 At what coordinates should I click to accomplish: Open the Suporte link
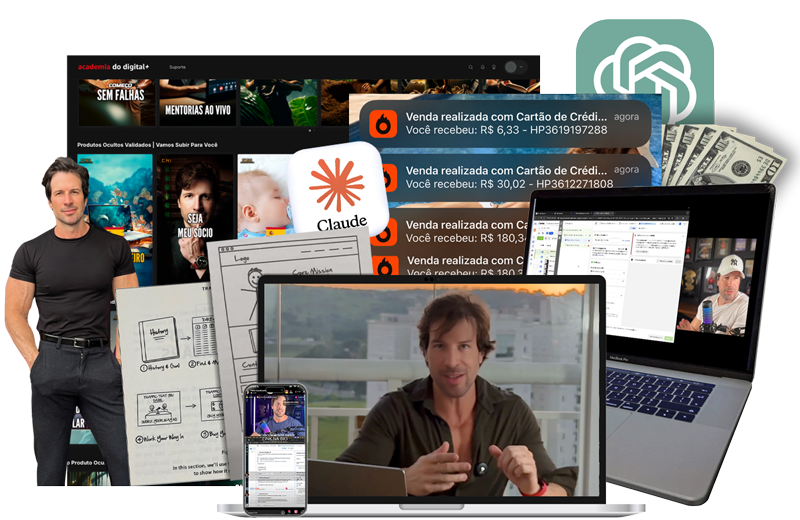[177, 67]
